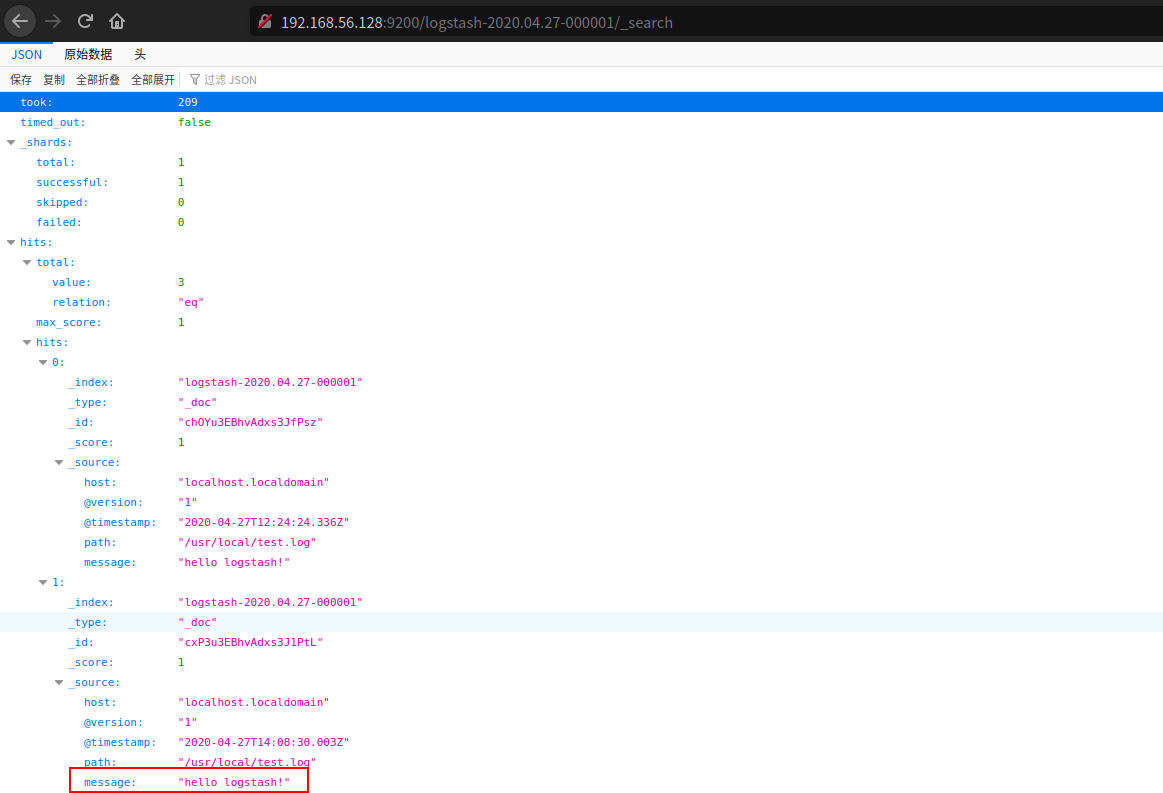Collapse hit entry 1

(43, 581)
